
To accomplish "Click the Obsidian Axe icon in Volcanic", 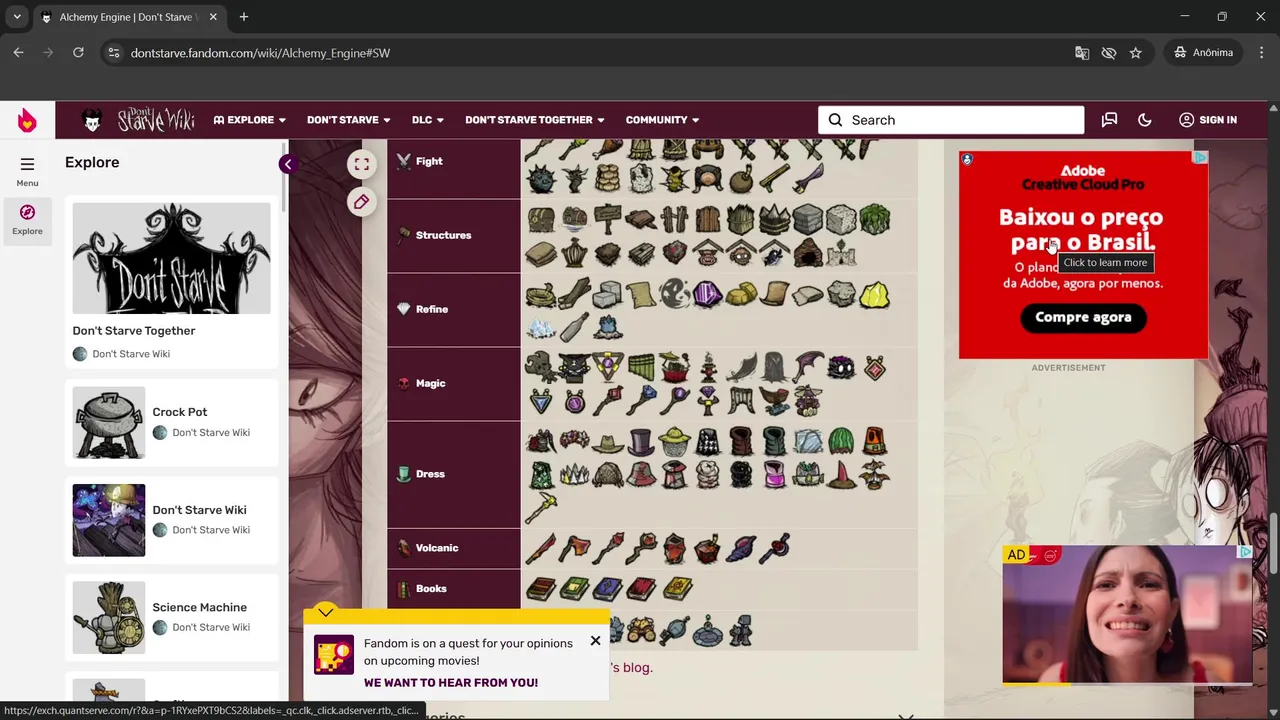I will point(575,548).
